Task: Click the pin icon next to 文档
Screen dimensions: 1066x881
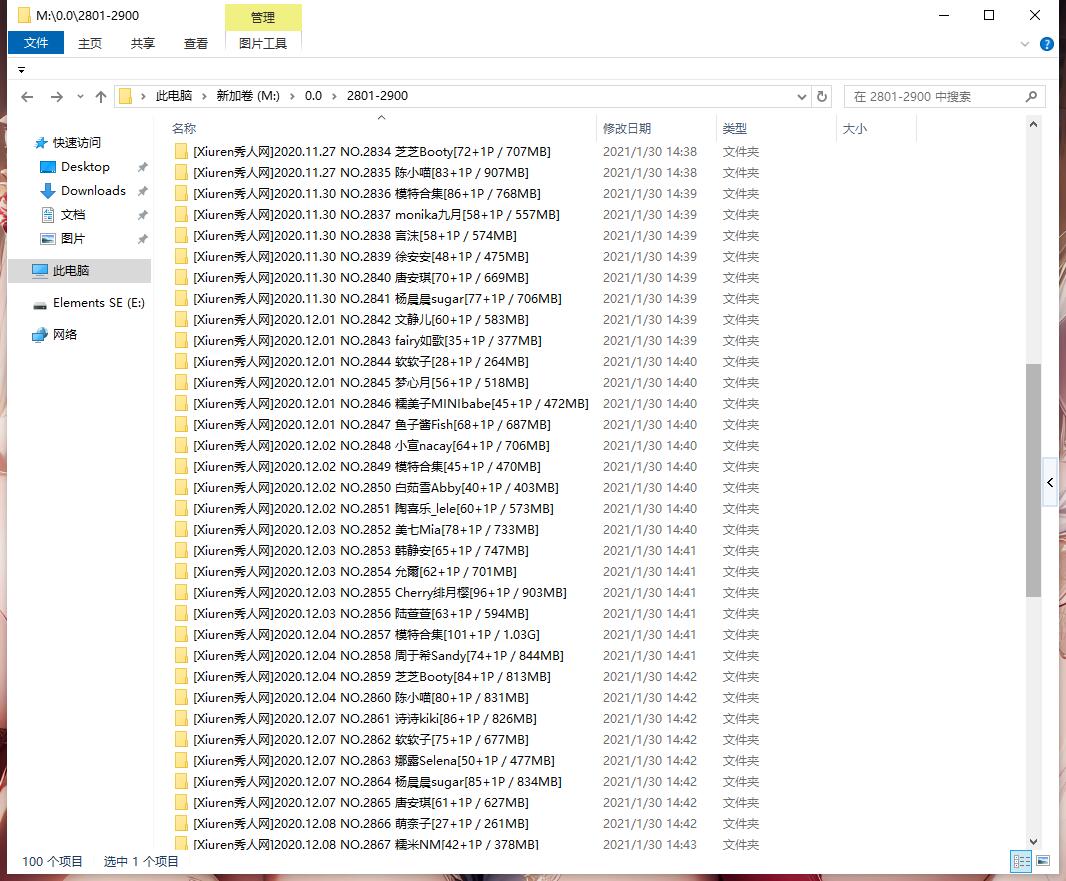Action: 143,215
